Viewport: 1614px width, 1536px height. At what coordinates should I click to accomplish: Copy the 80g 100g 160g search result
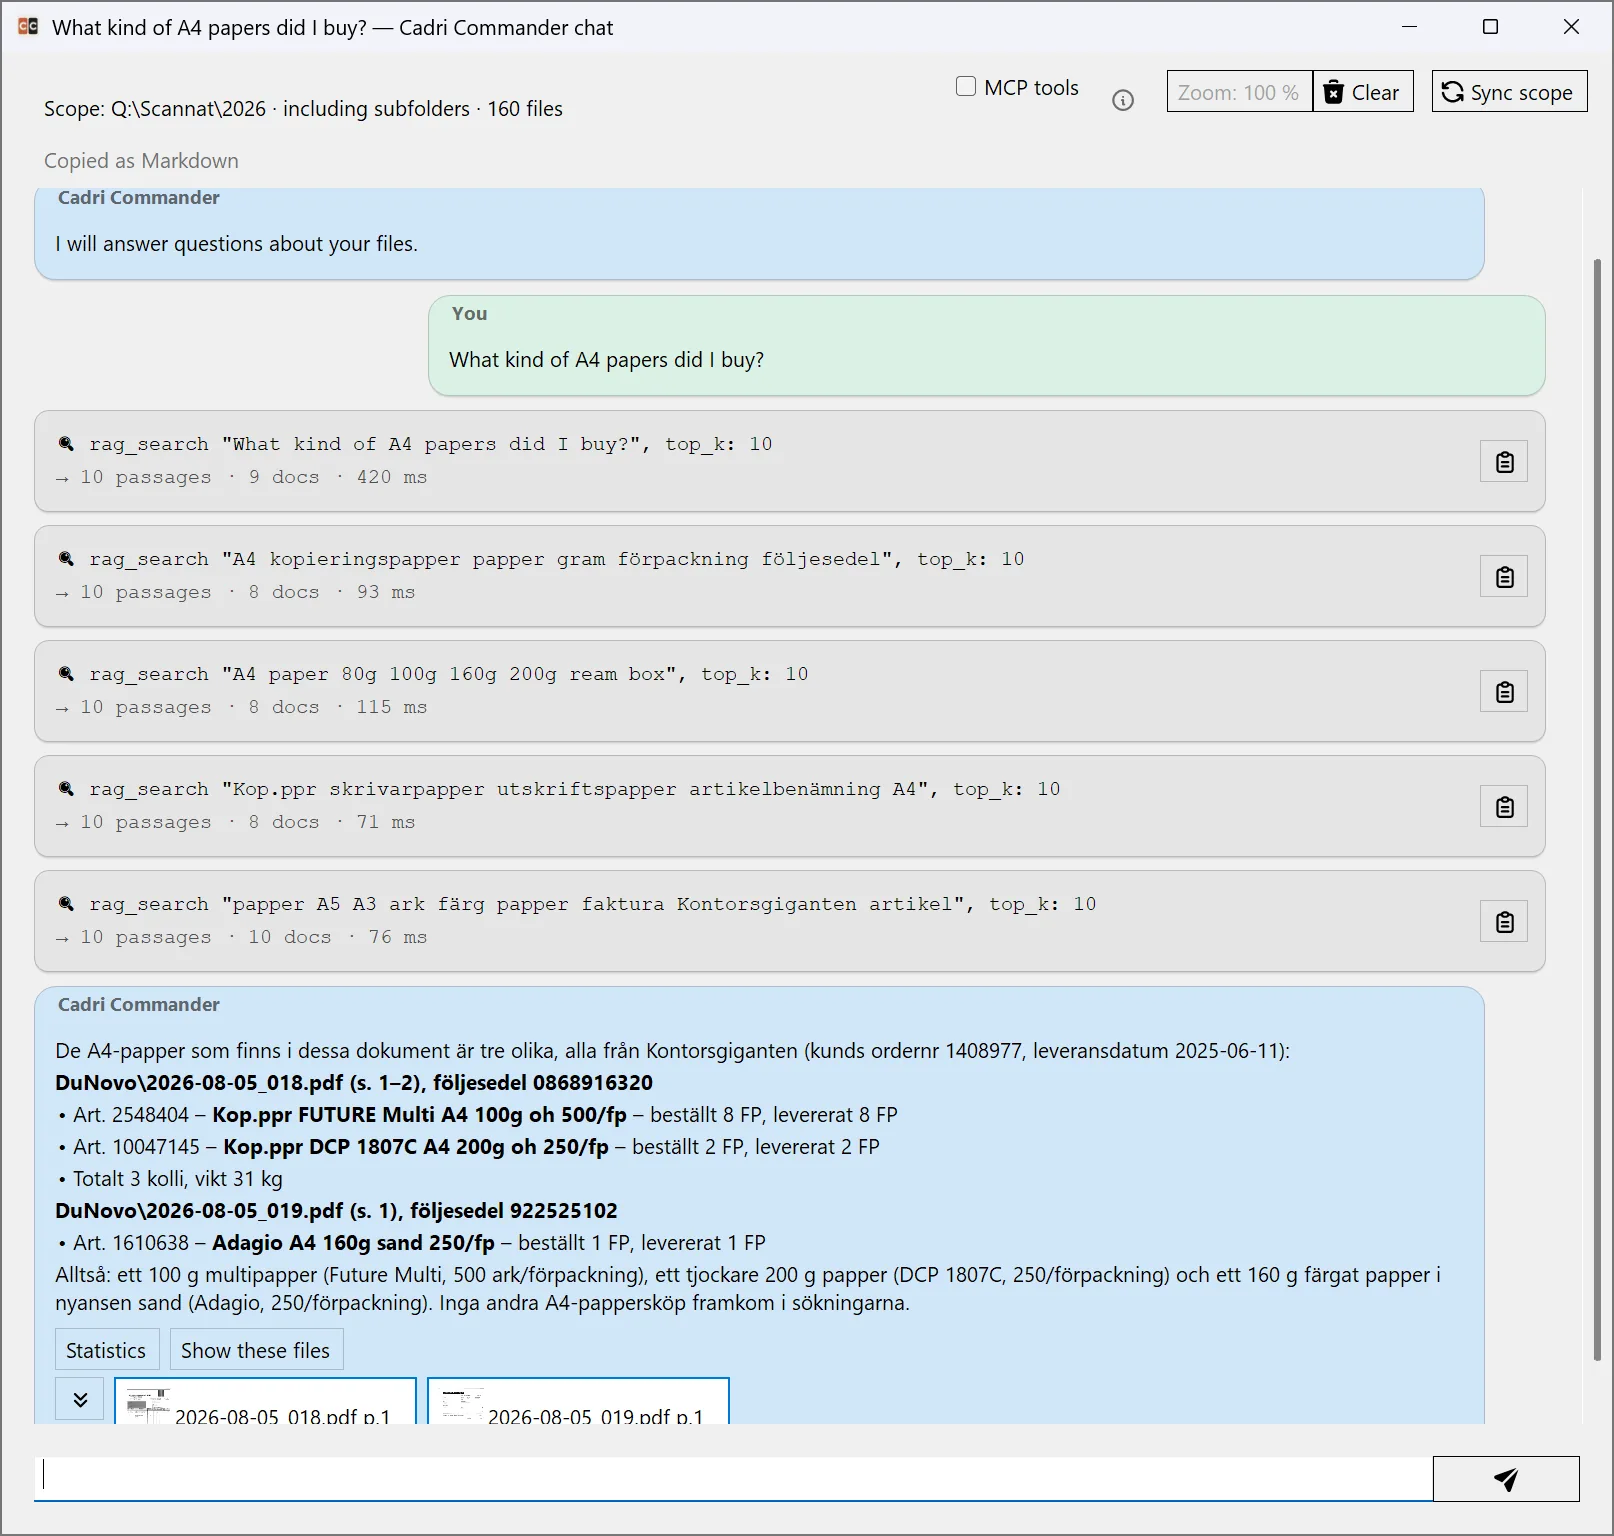click(x=1503, y=692)
